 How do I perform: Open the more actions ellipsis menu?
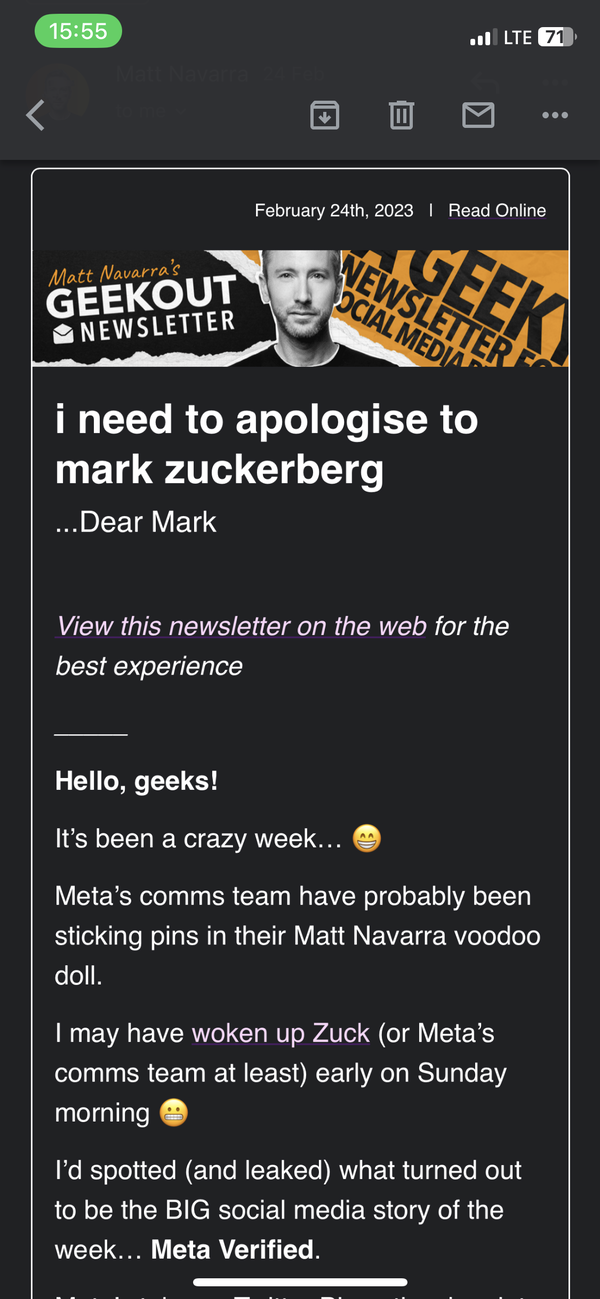(x=555, y=115)
